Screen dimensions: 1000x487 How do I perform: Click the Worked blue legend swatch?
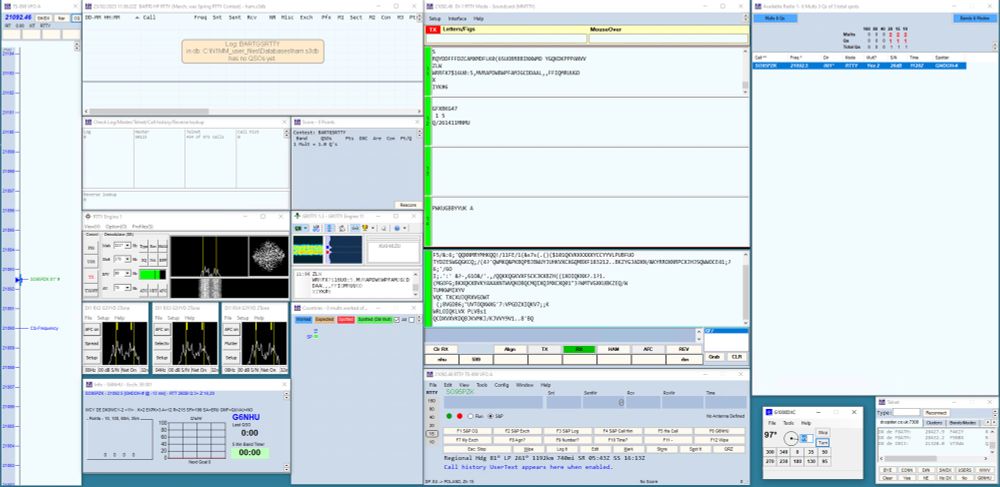tap(303, 319)
